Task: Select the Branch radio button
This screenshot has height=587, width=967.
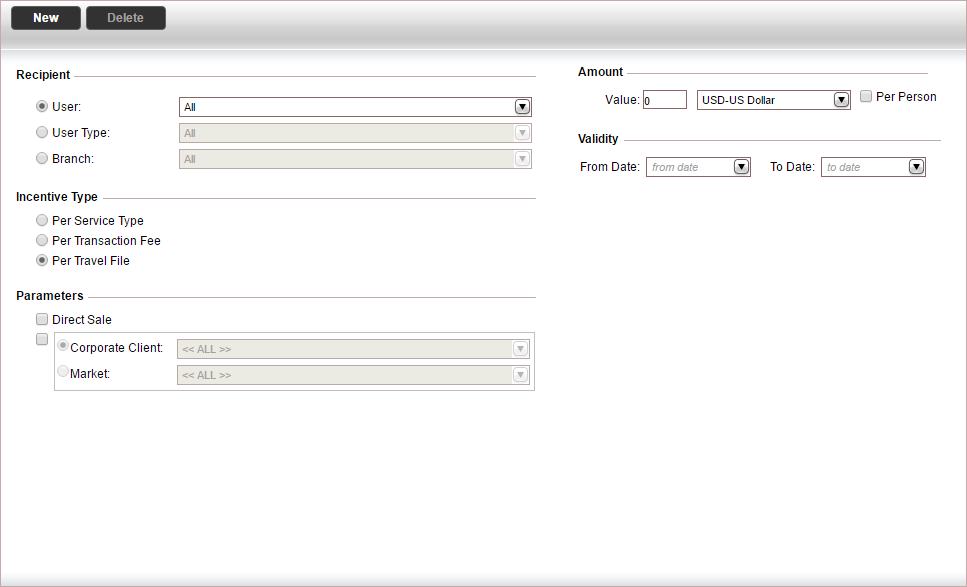Action: [x=42, y=158]
